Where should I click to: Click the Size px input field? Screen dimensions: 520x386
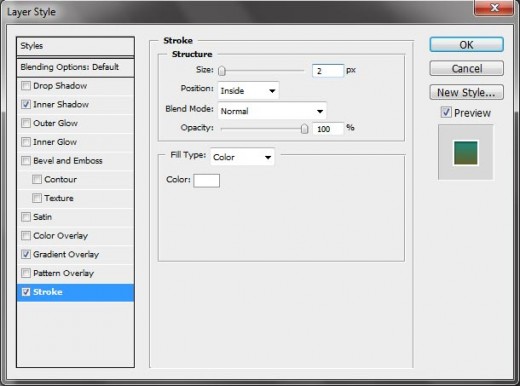328,71
